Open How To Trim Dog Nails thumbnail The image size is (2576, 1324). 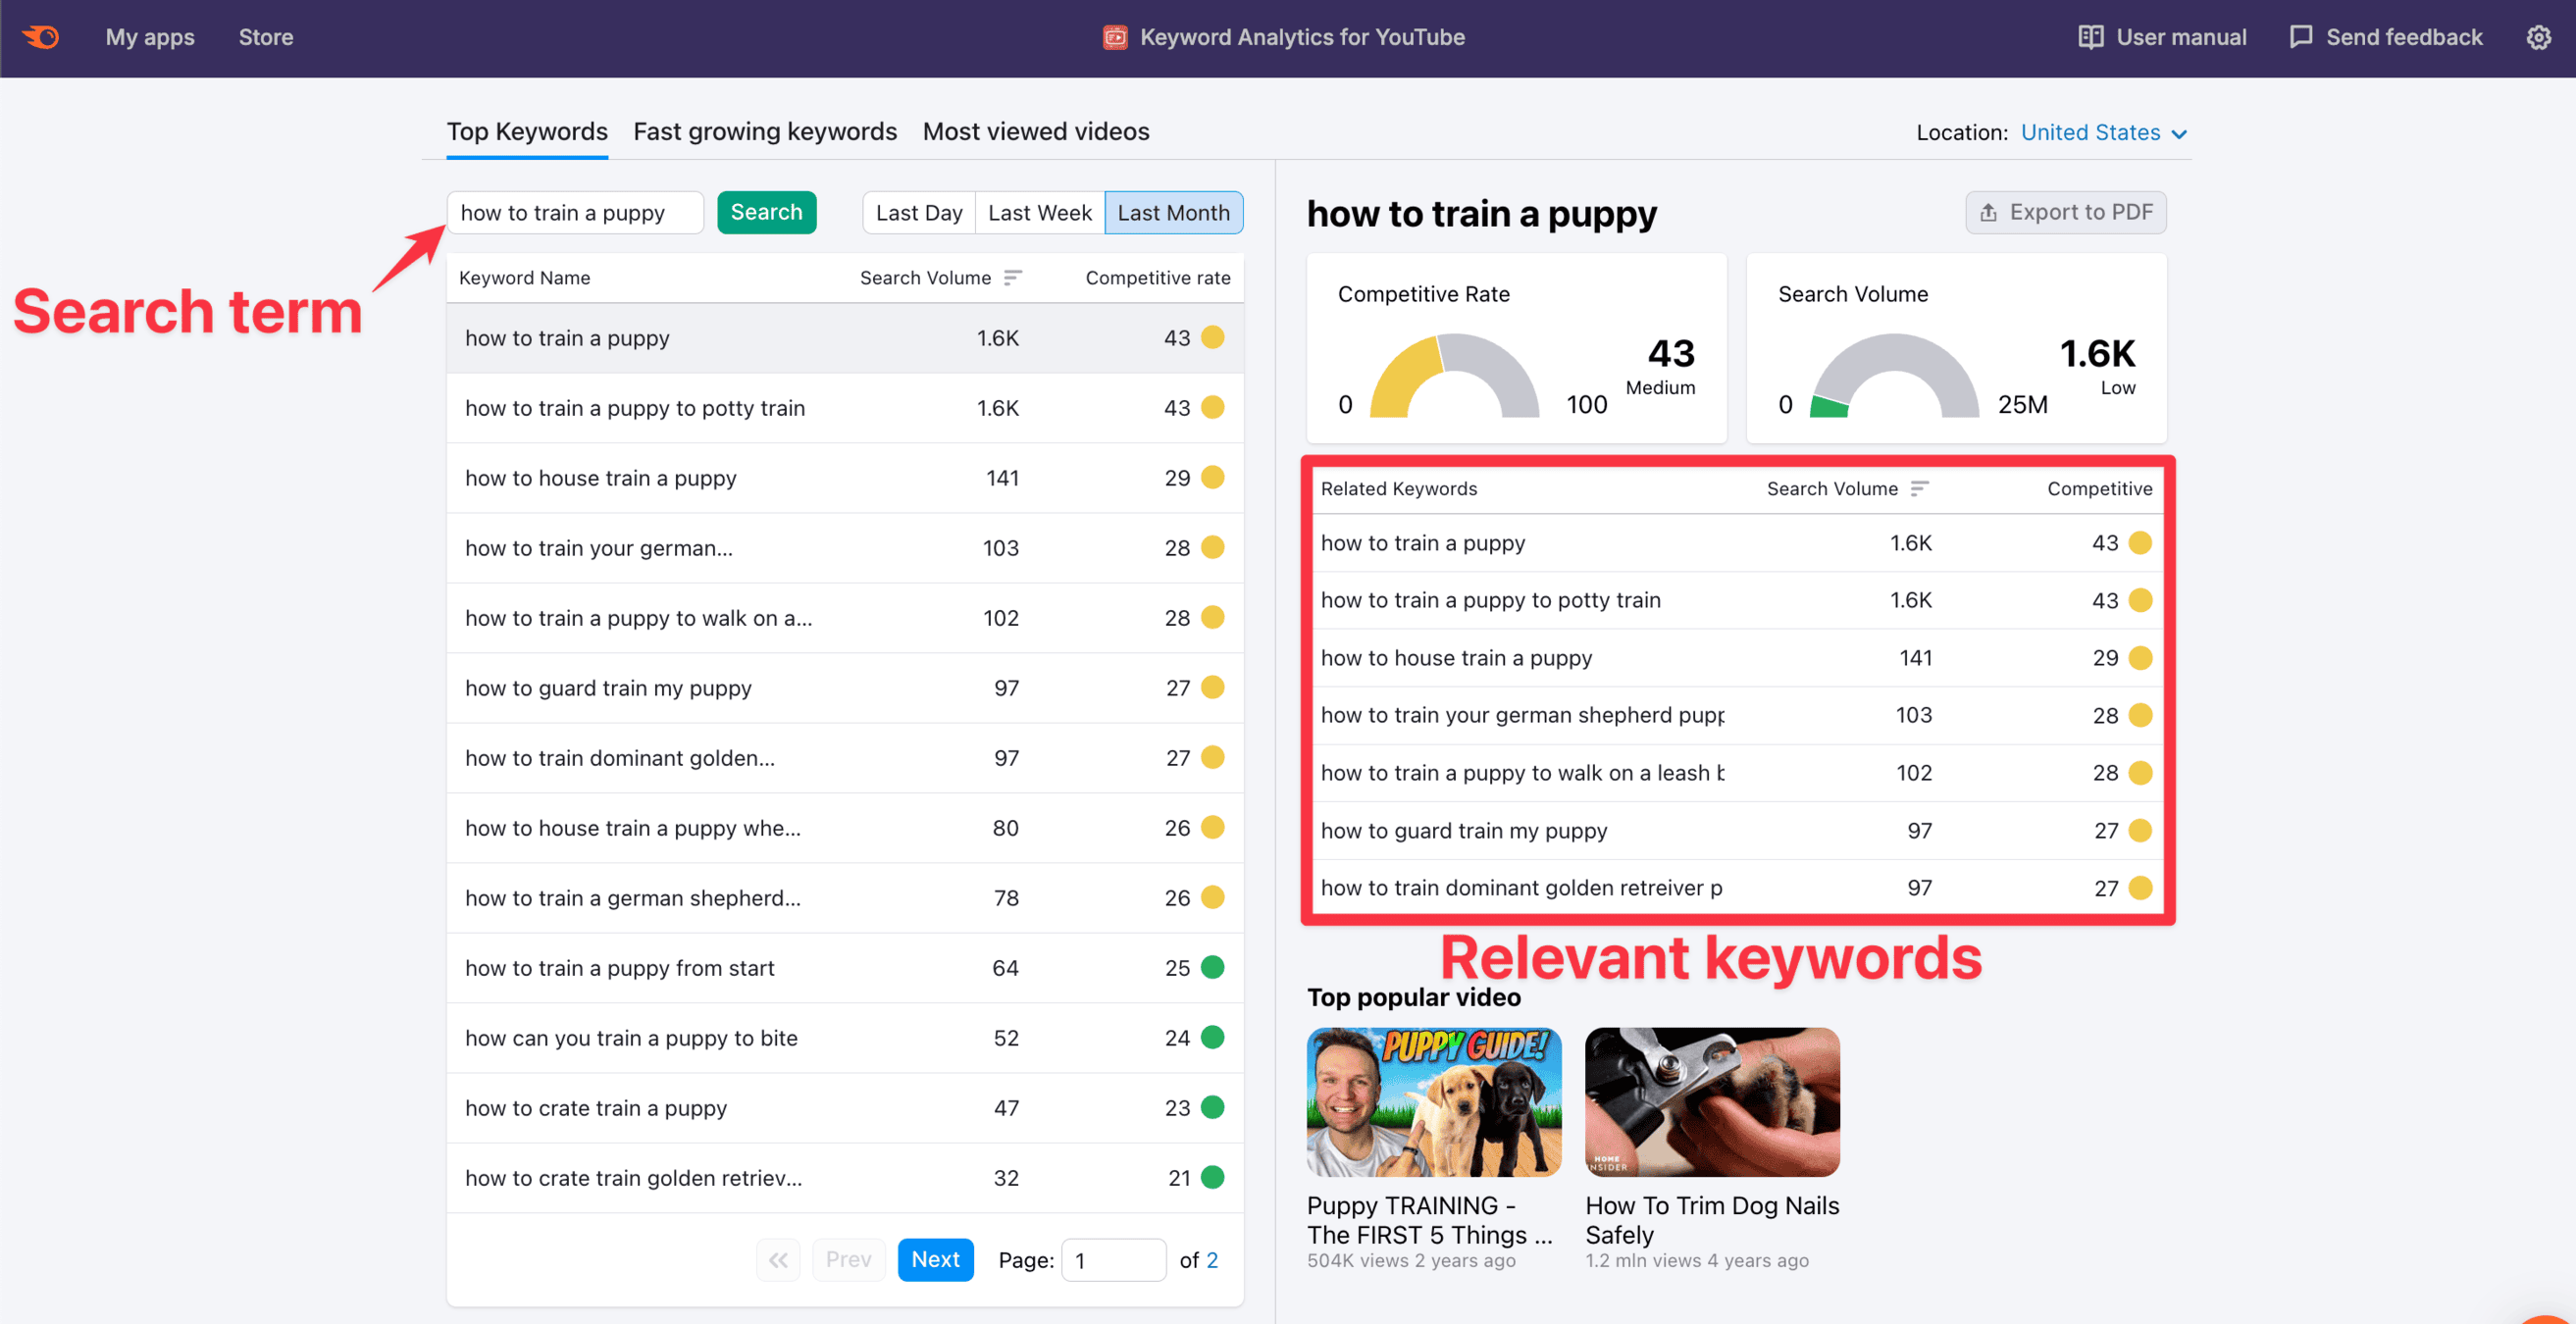coord(1712,1102)
